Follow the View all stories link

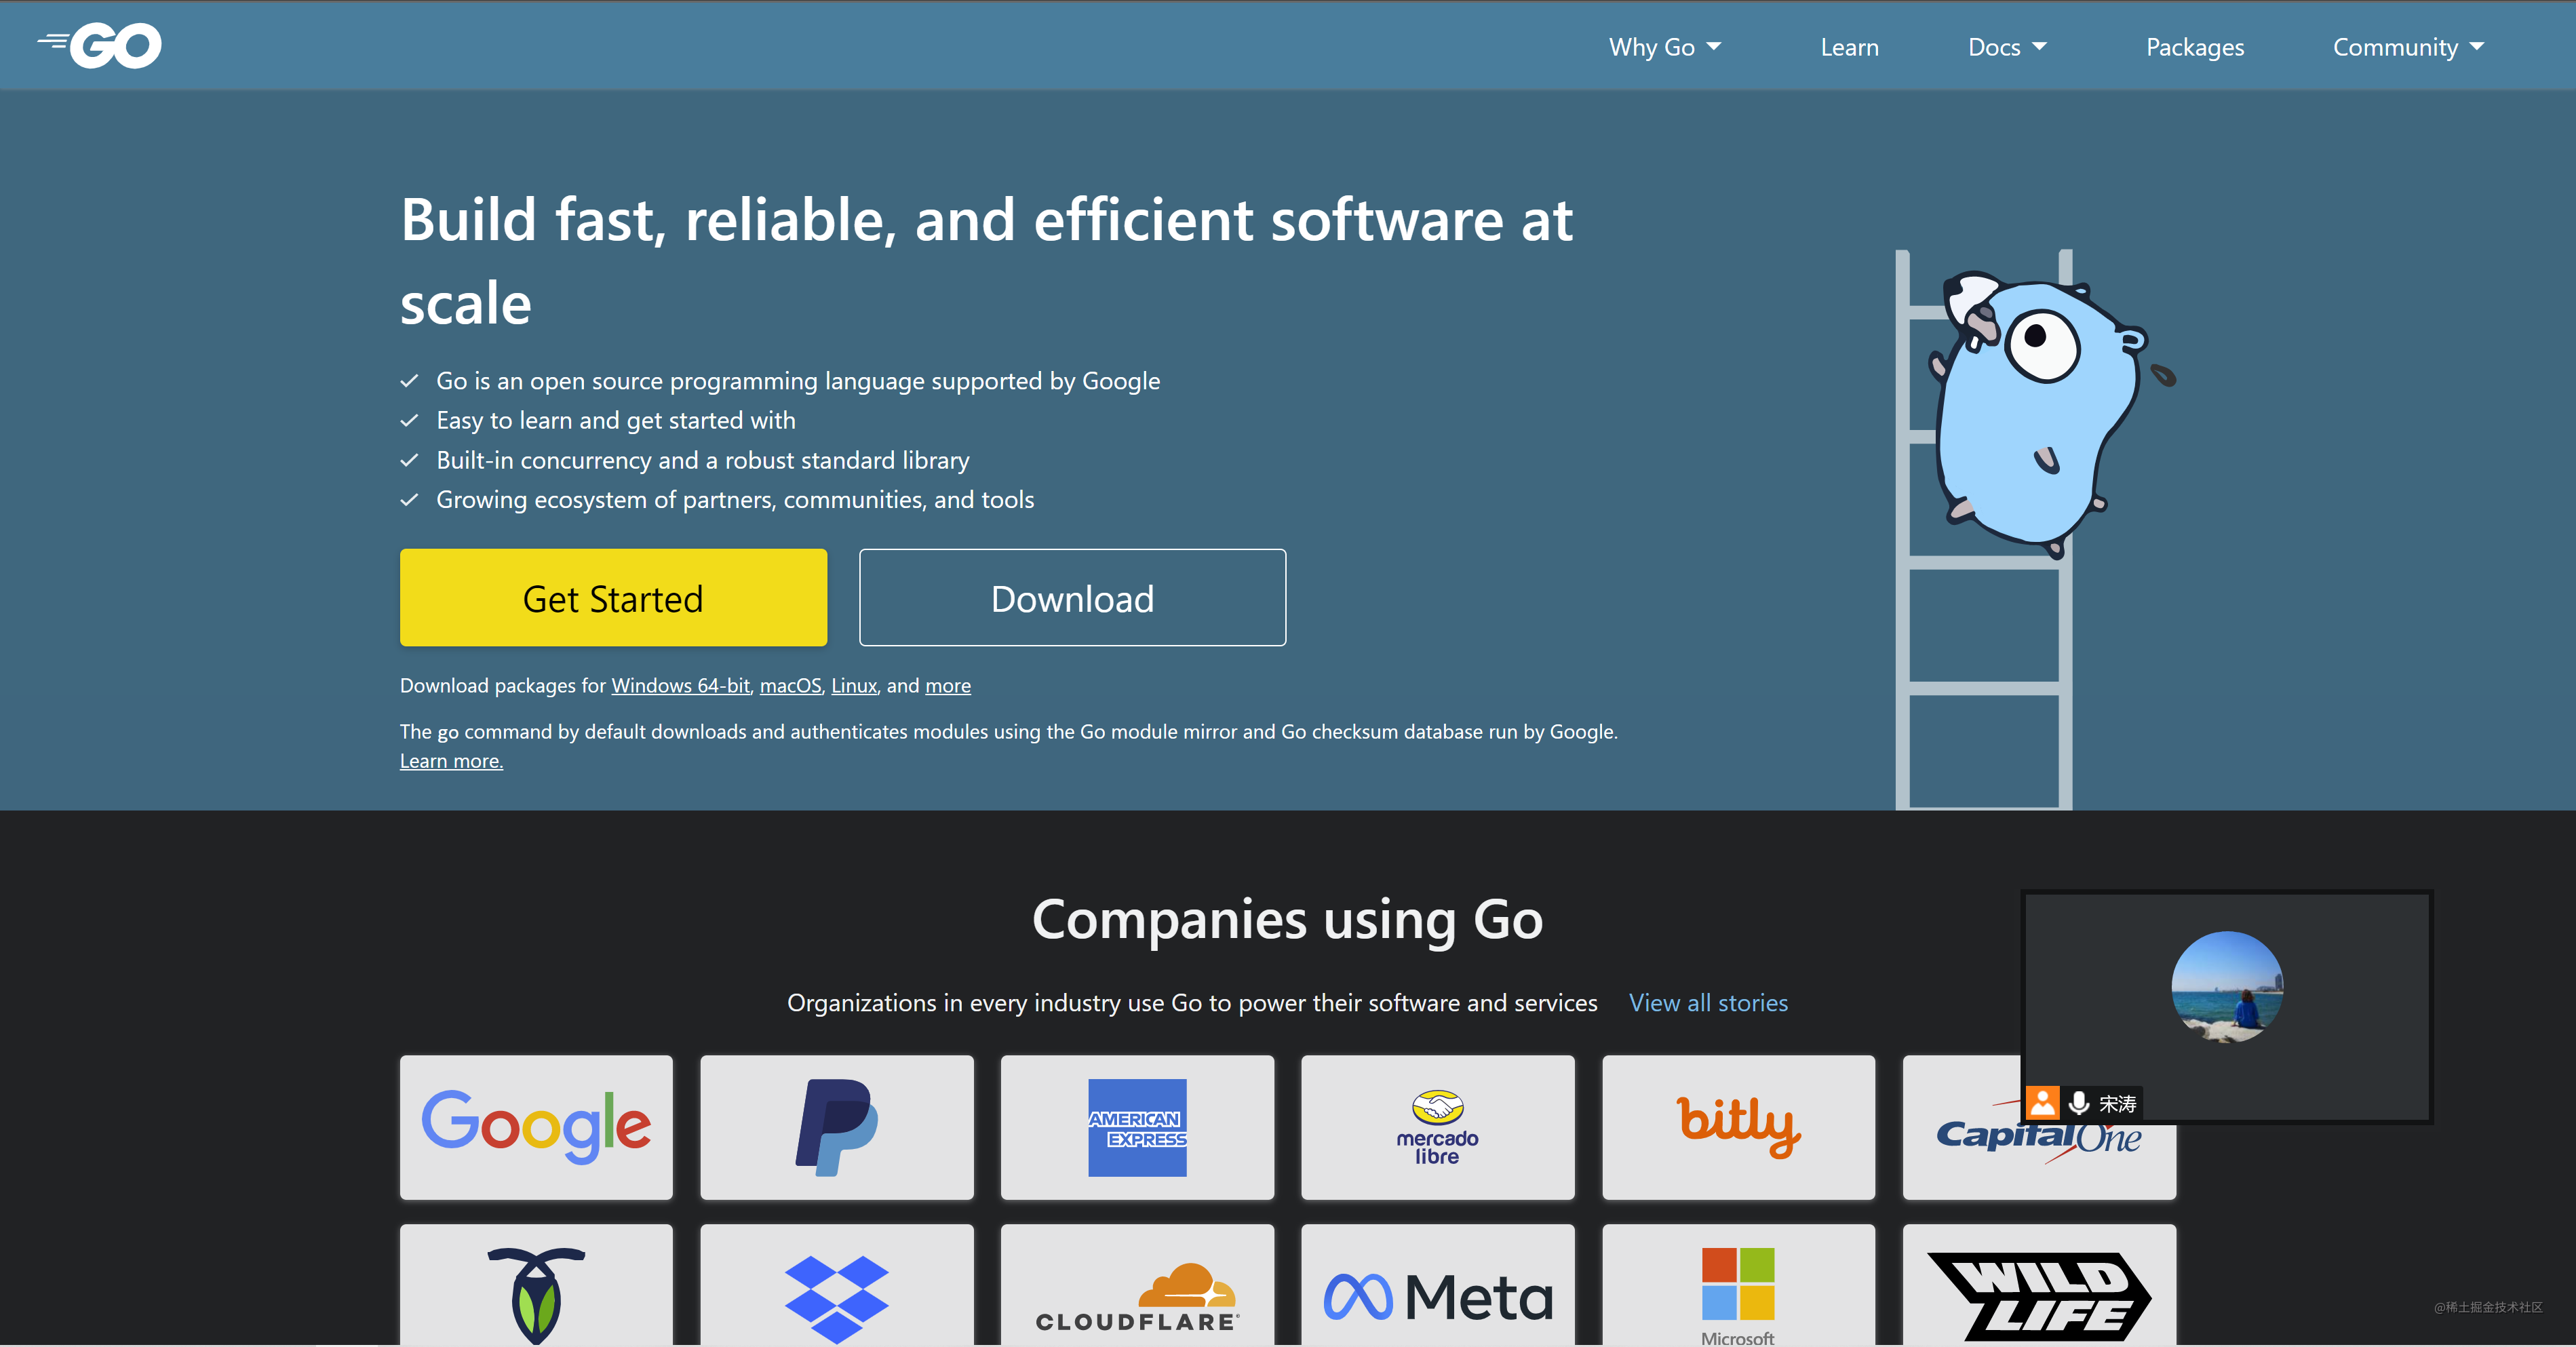(x=1707, y=1002)
